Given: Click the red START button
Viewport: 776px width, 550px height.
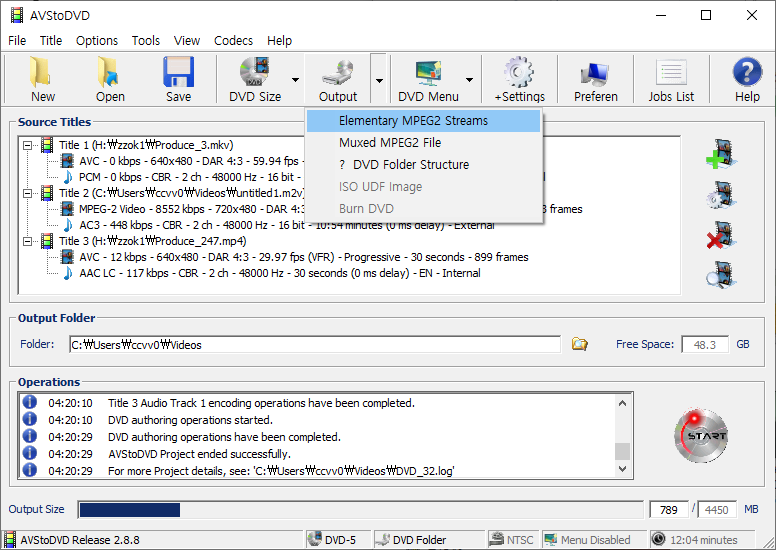Looking at the screenshot, I should tap(701, 436).
